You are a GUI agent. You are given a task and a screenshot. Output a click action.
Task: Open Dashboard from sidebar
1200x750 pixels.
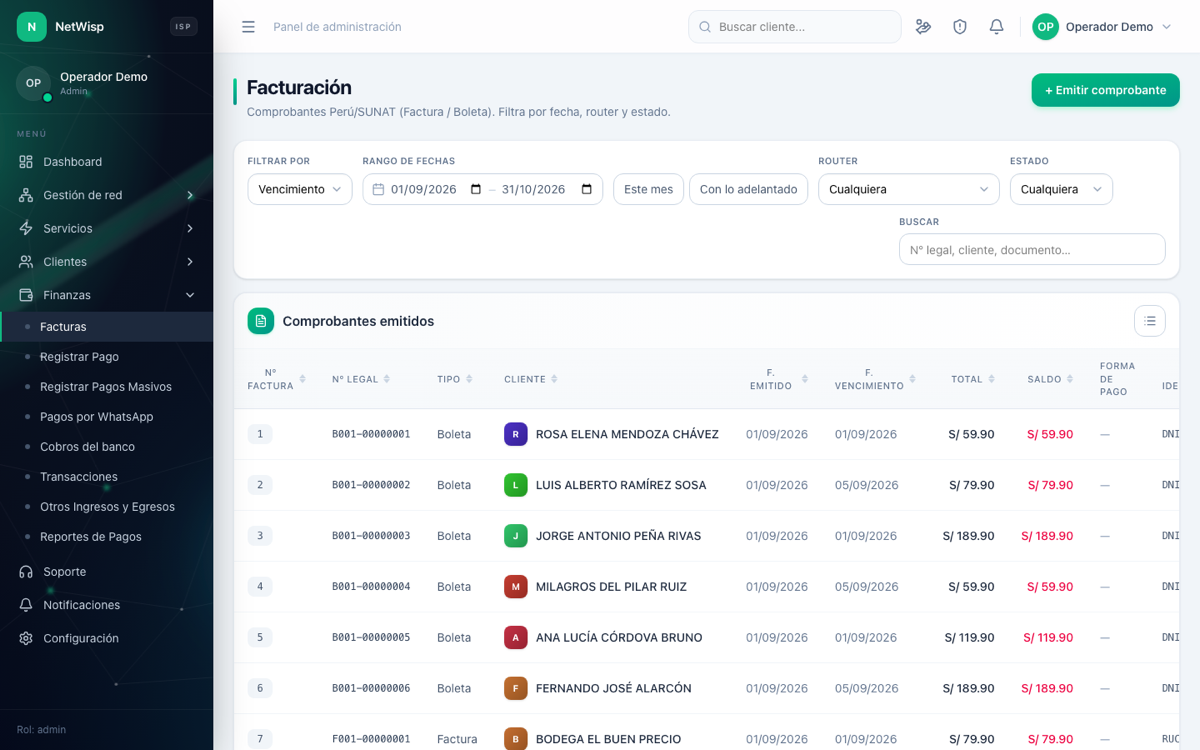click(106, 162)
